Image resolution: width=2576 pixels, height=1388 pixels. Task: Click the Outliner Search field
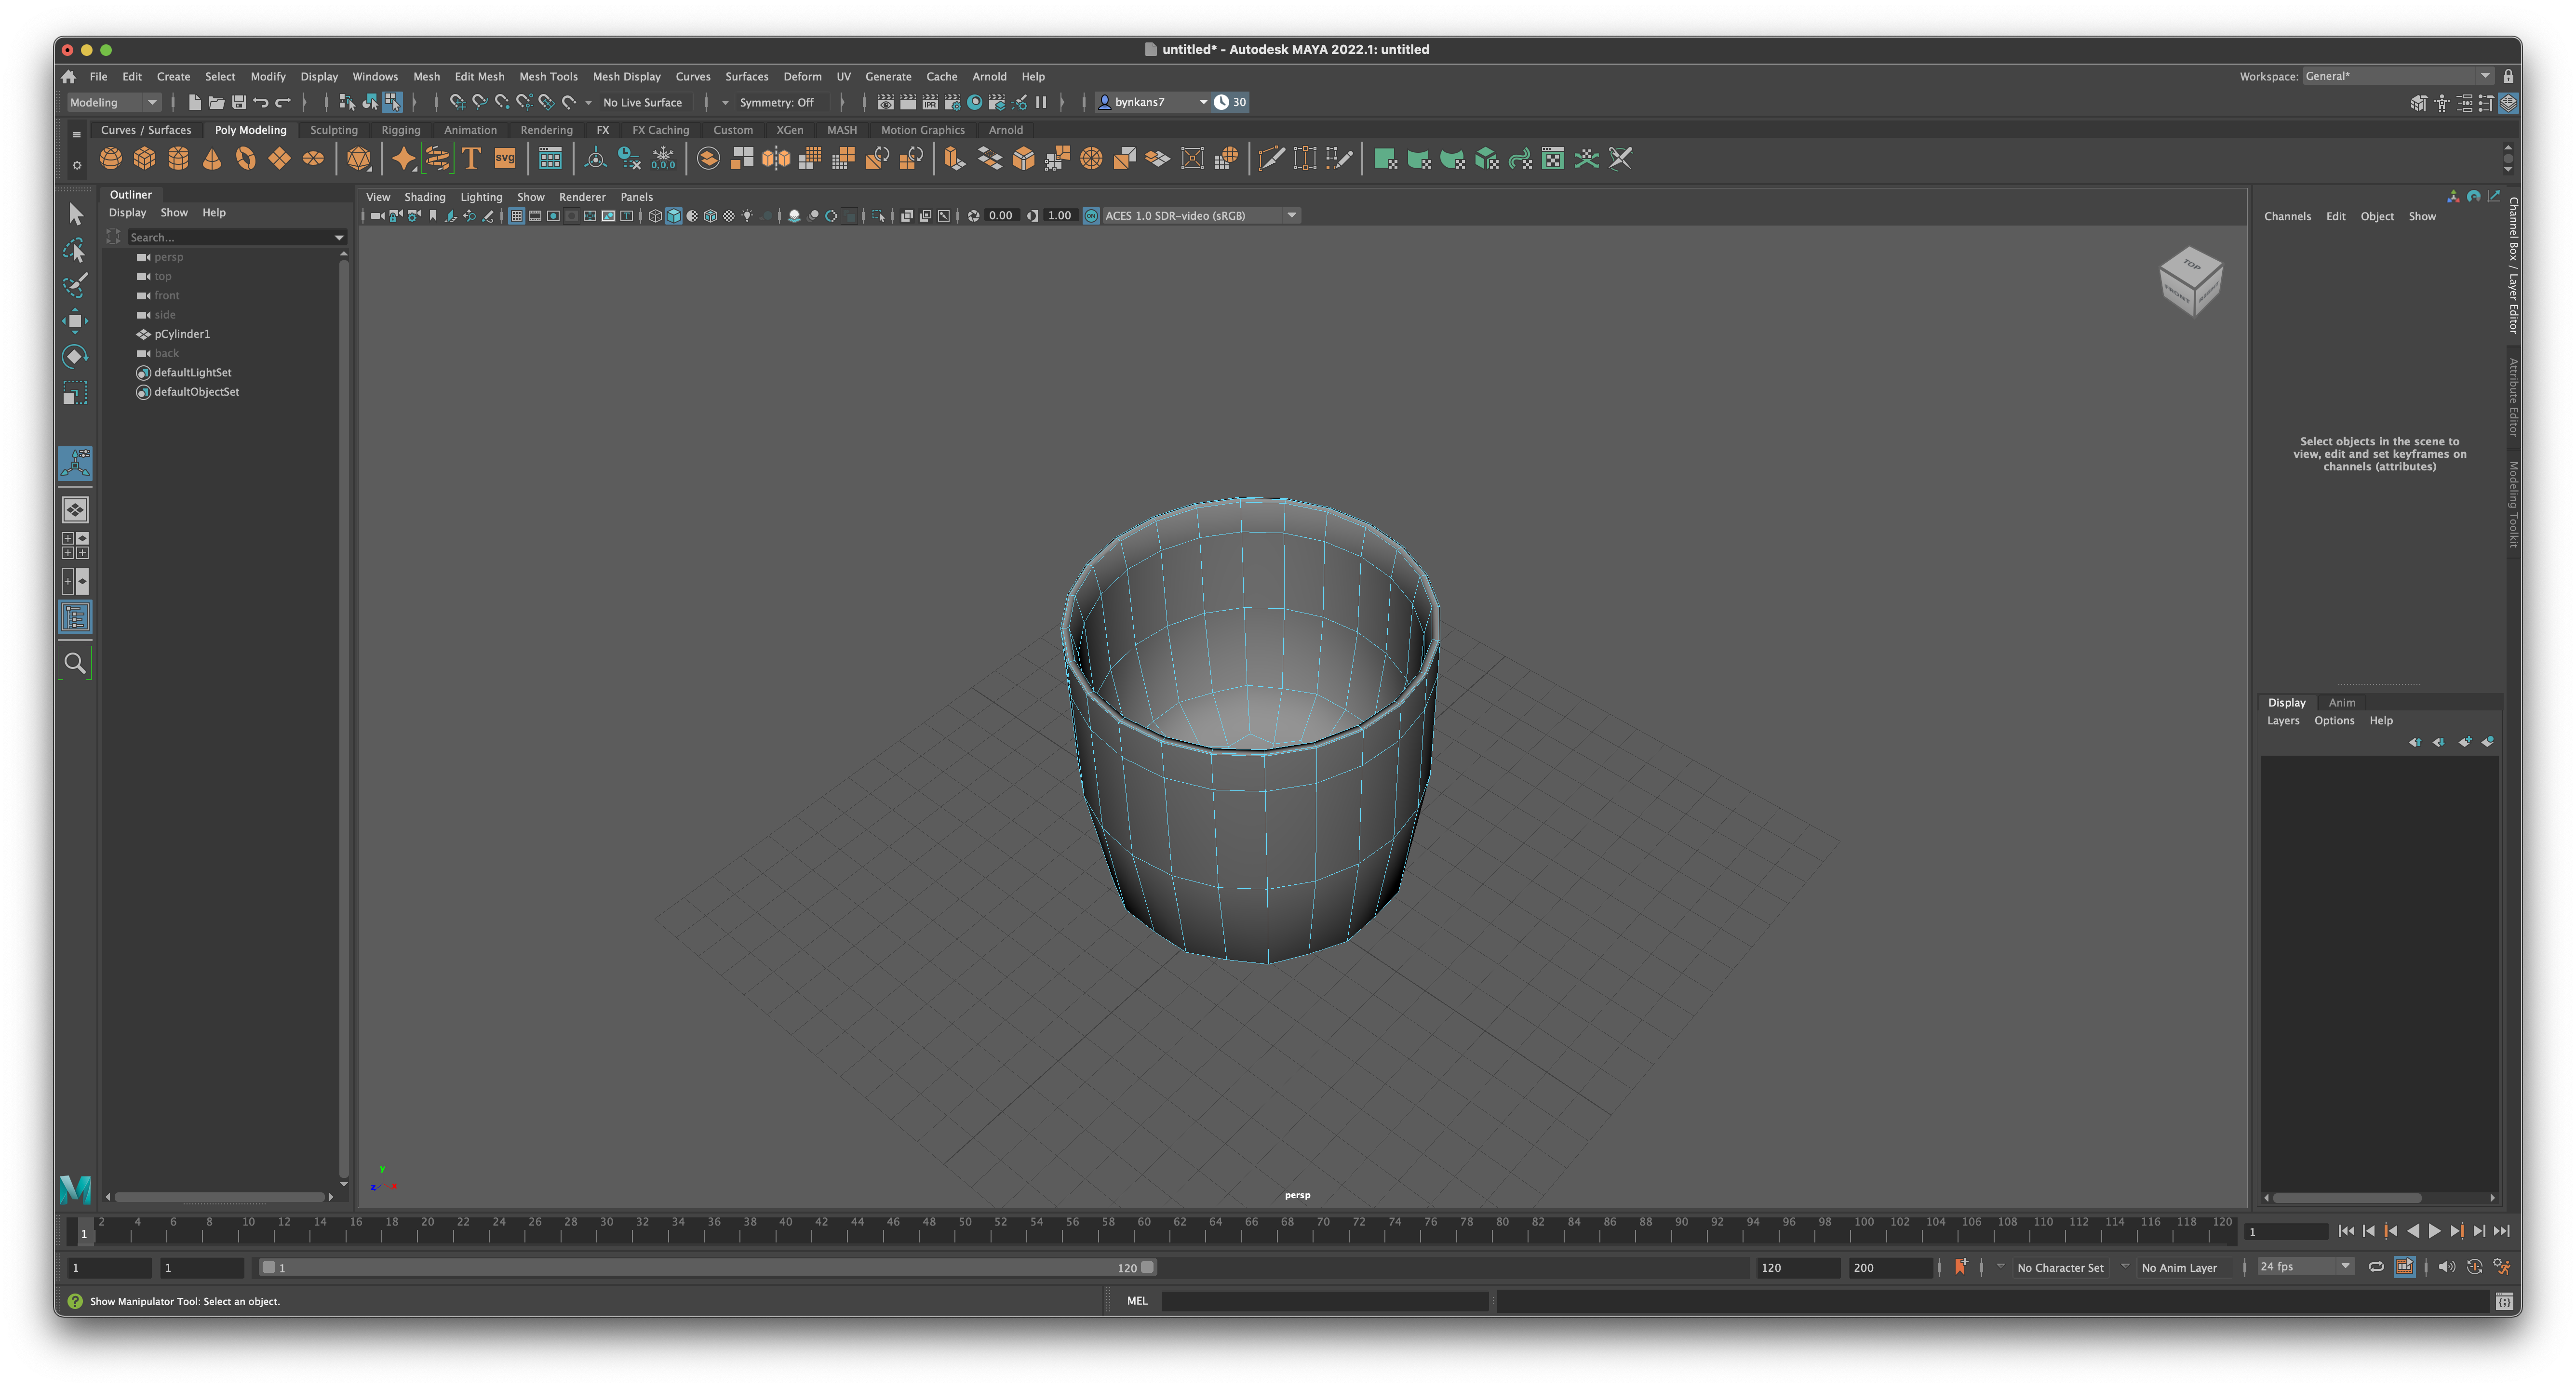click(x=230, y=238)
